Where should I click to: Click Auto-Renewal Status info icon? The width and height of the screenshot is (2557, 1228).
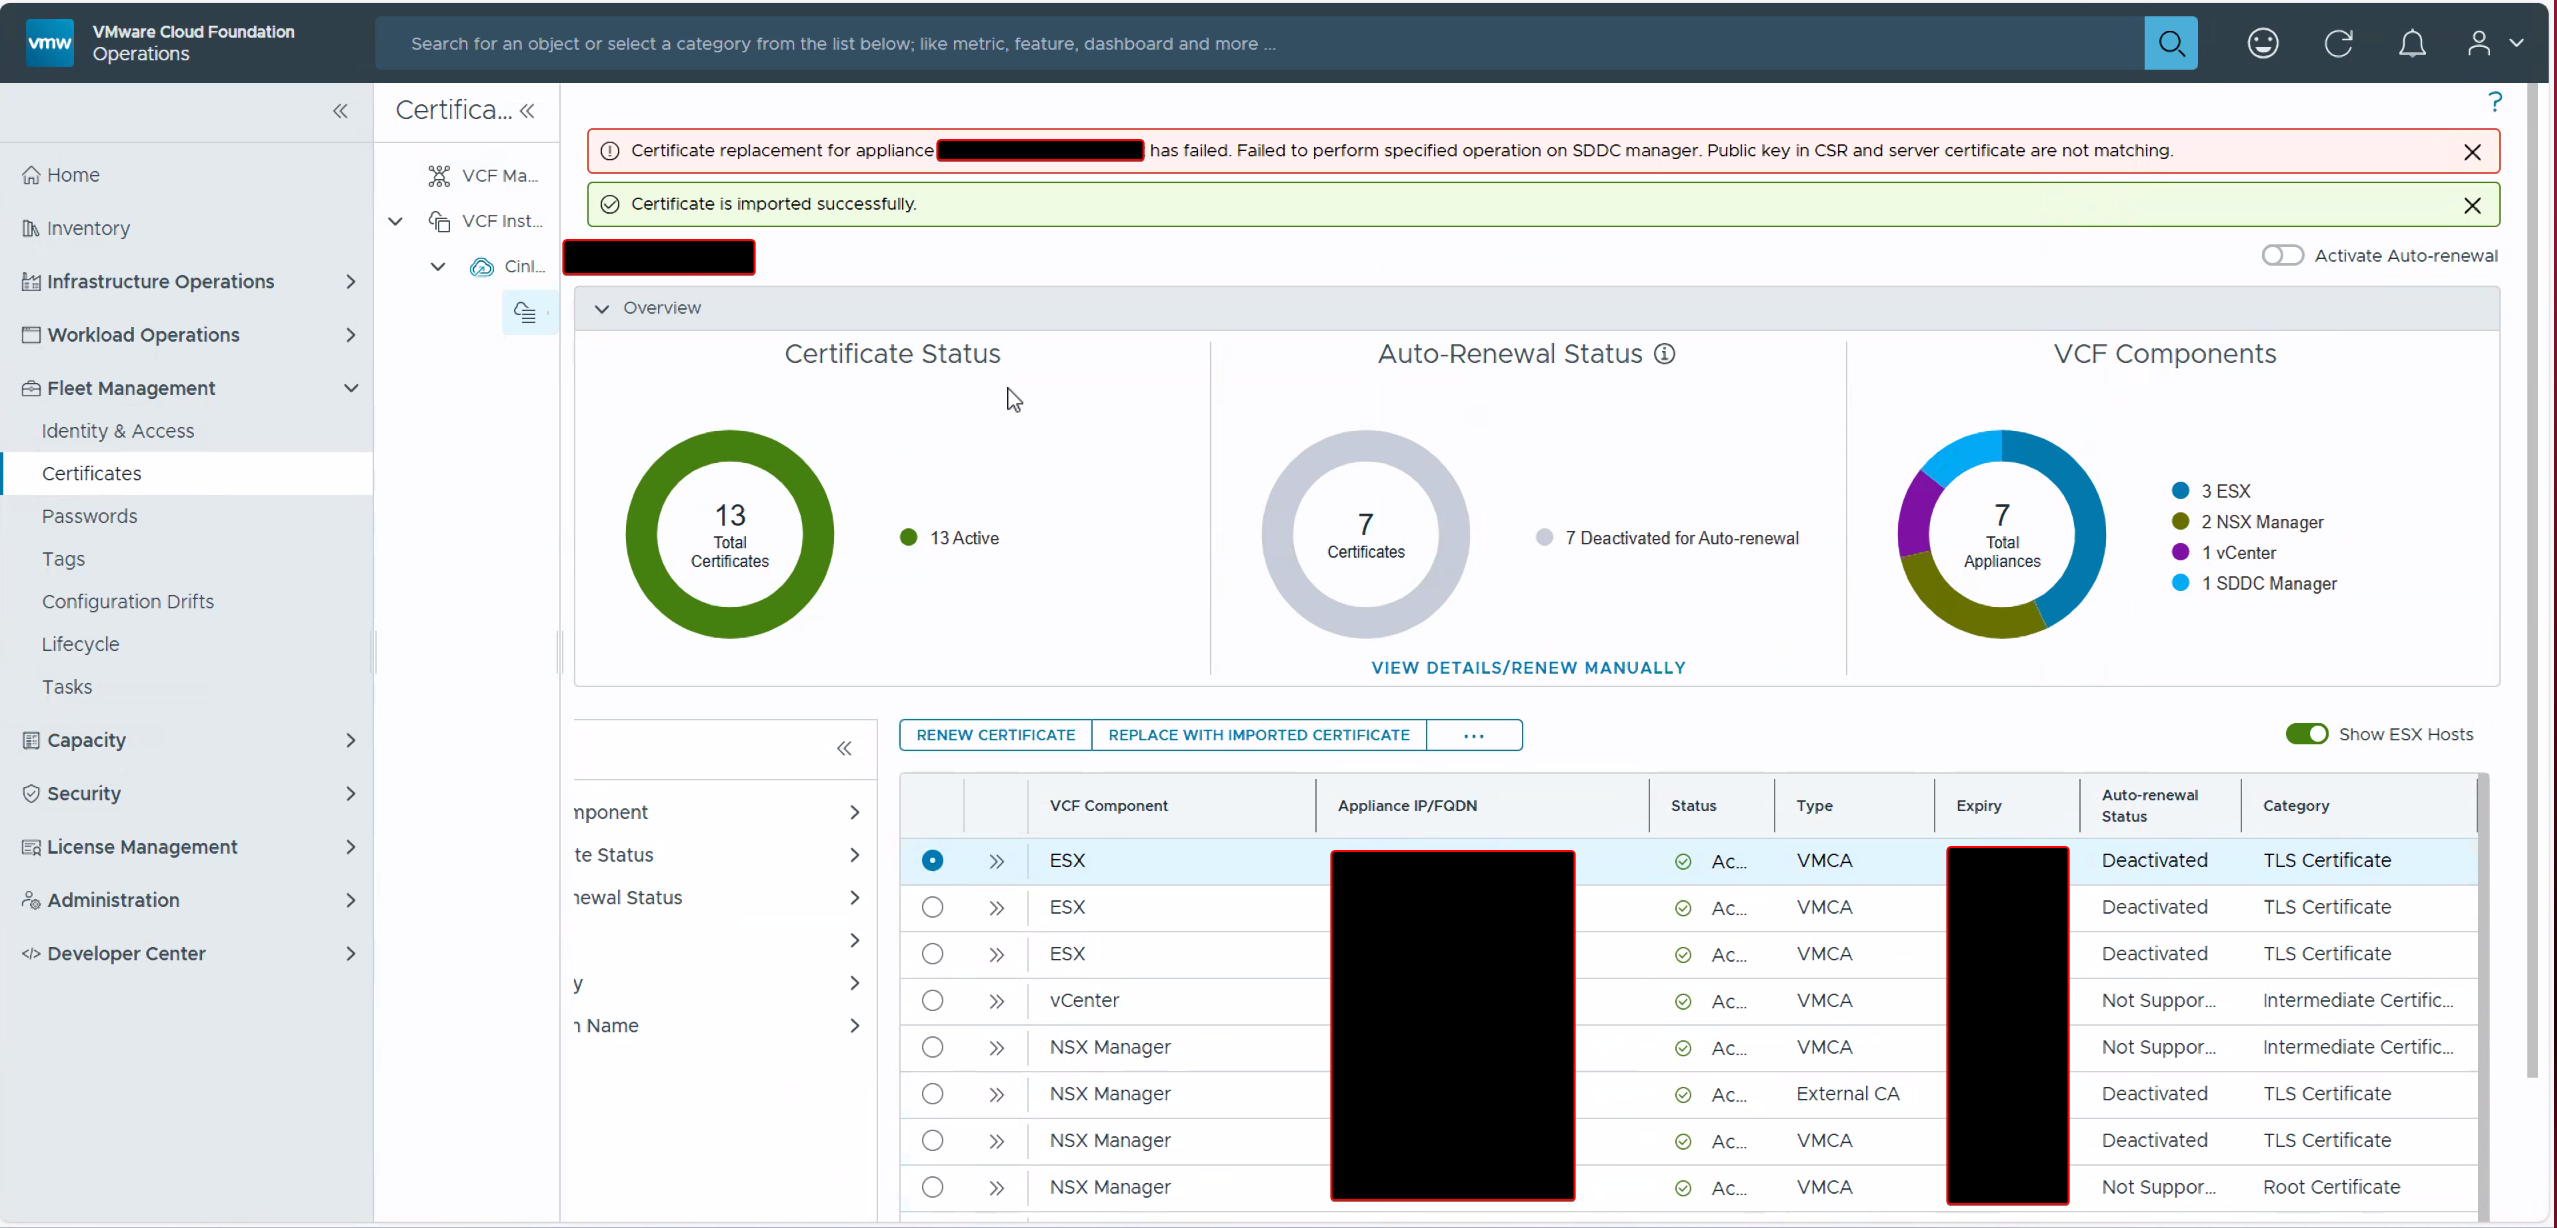coord(1664,354)
